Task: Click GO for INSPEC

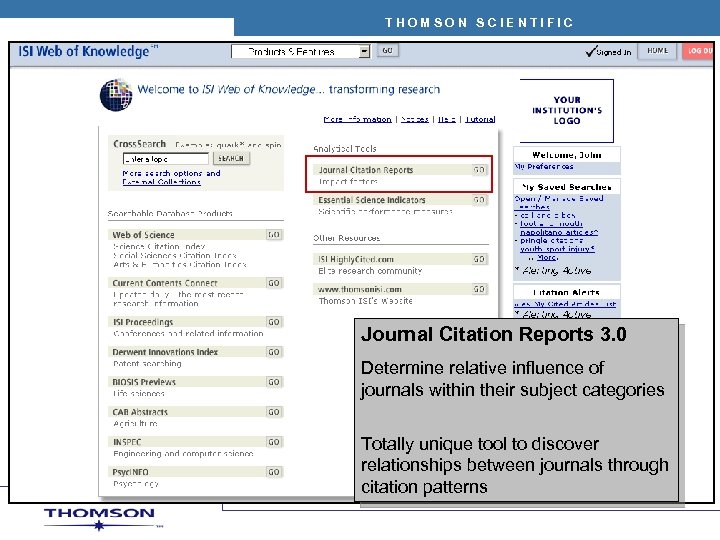Action: click(x=274, y=442)
